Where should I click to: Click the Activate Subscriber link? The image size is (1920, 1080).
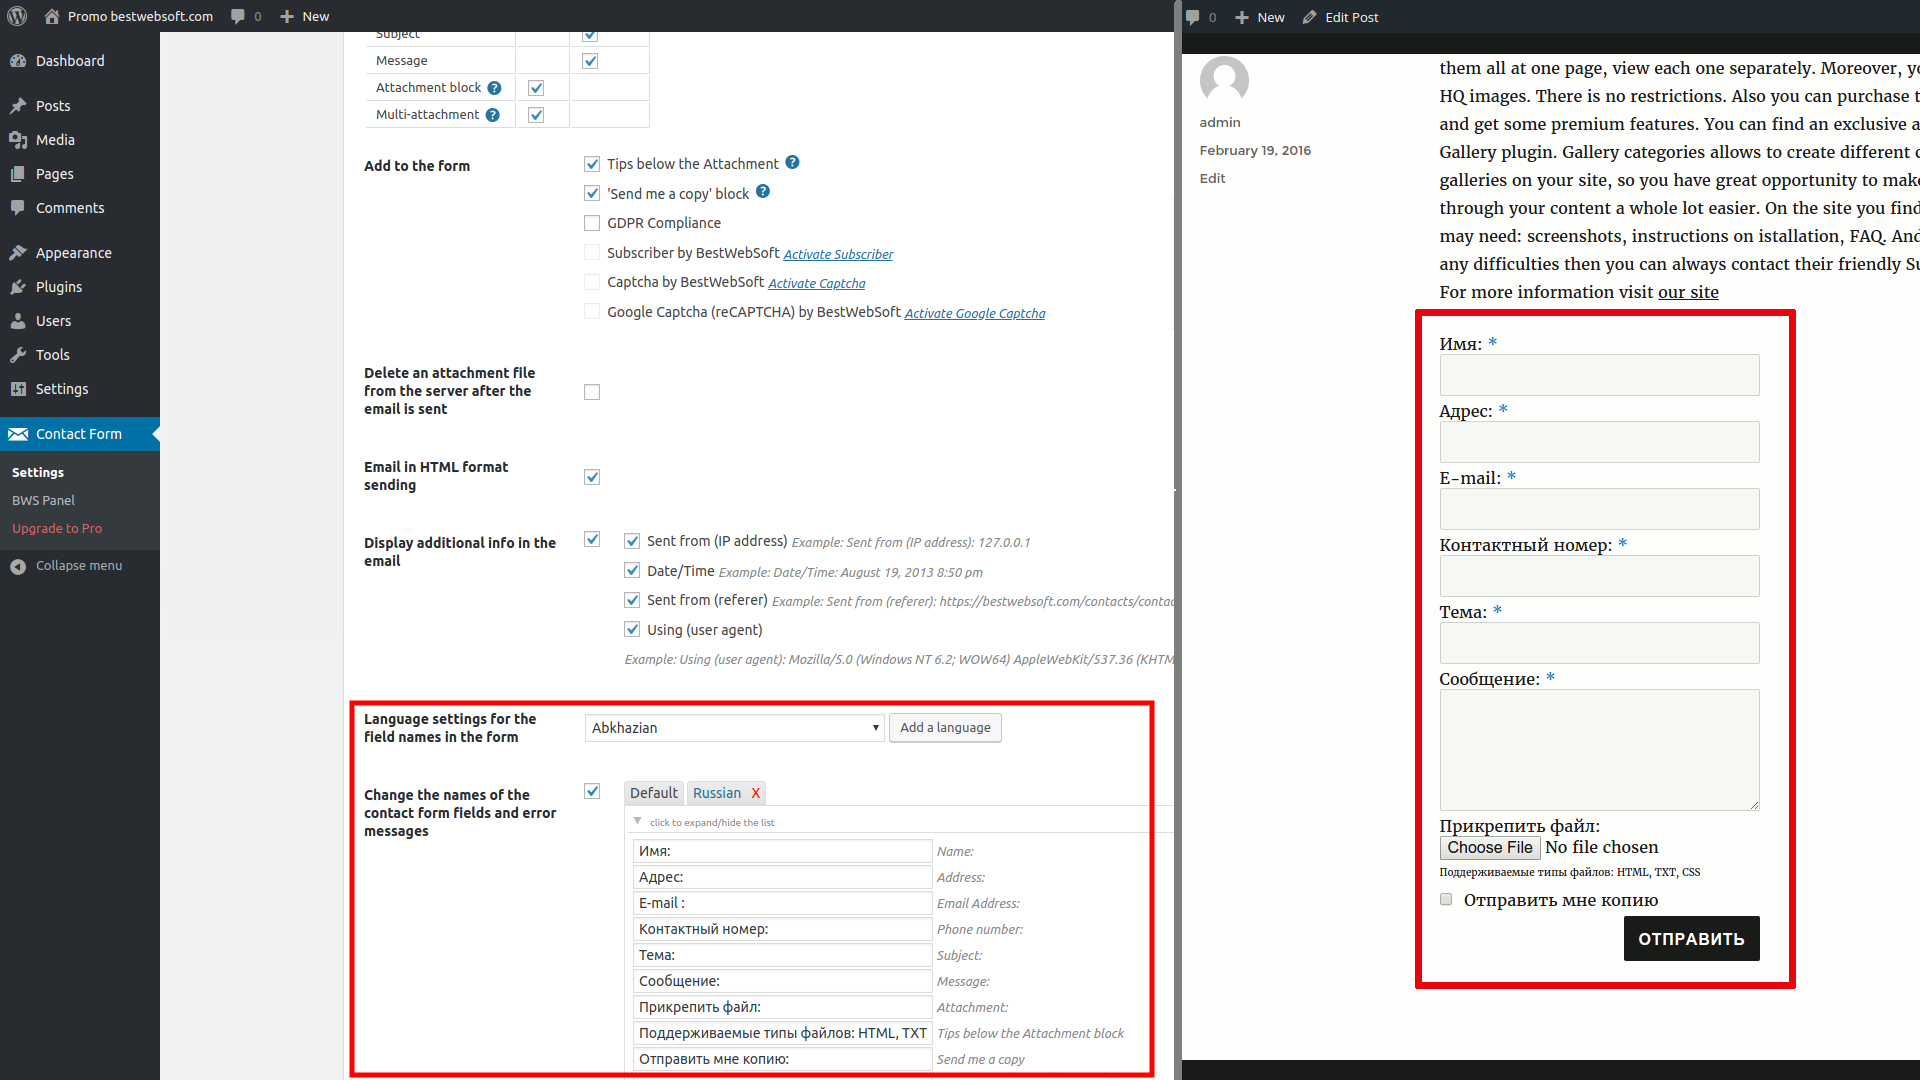click(838, 254)
